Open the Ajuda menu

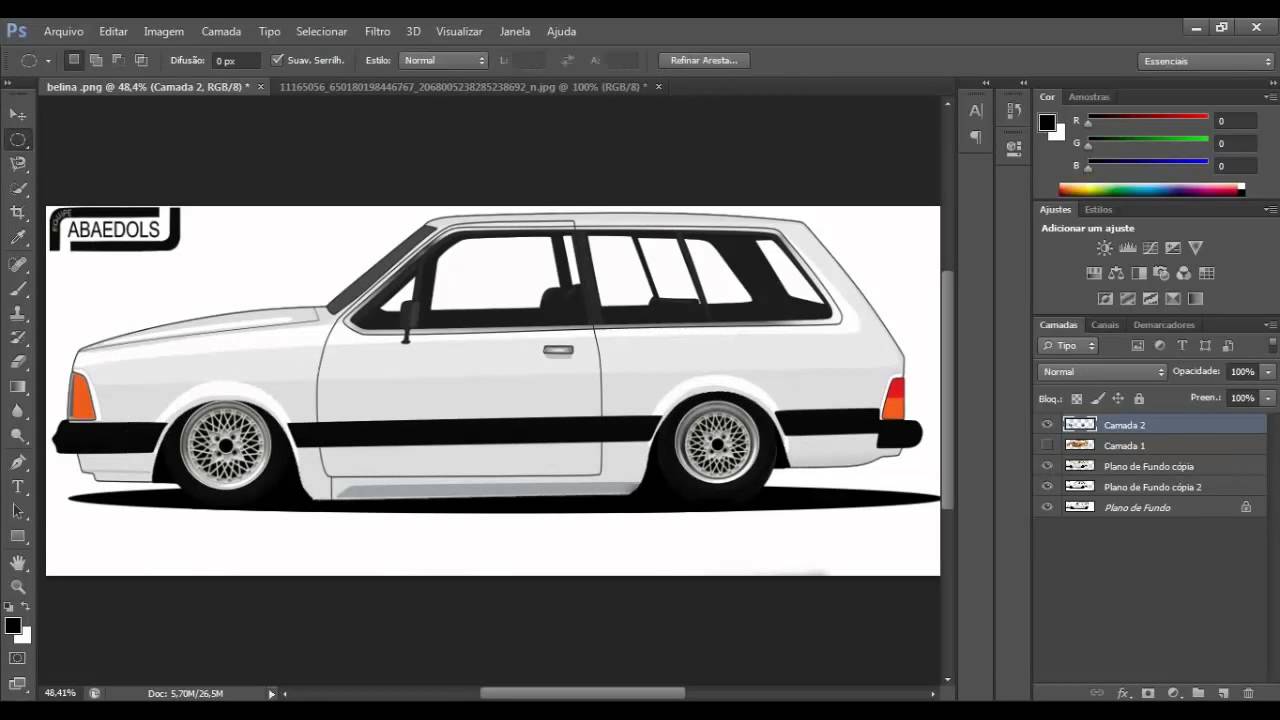[x=561, y=32]
